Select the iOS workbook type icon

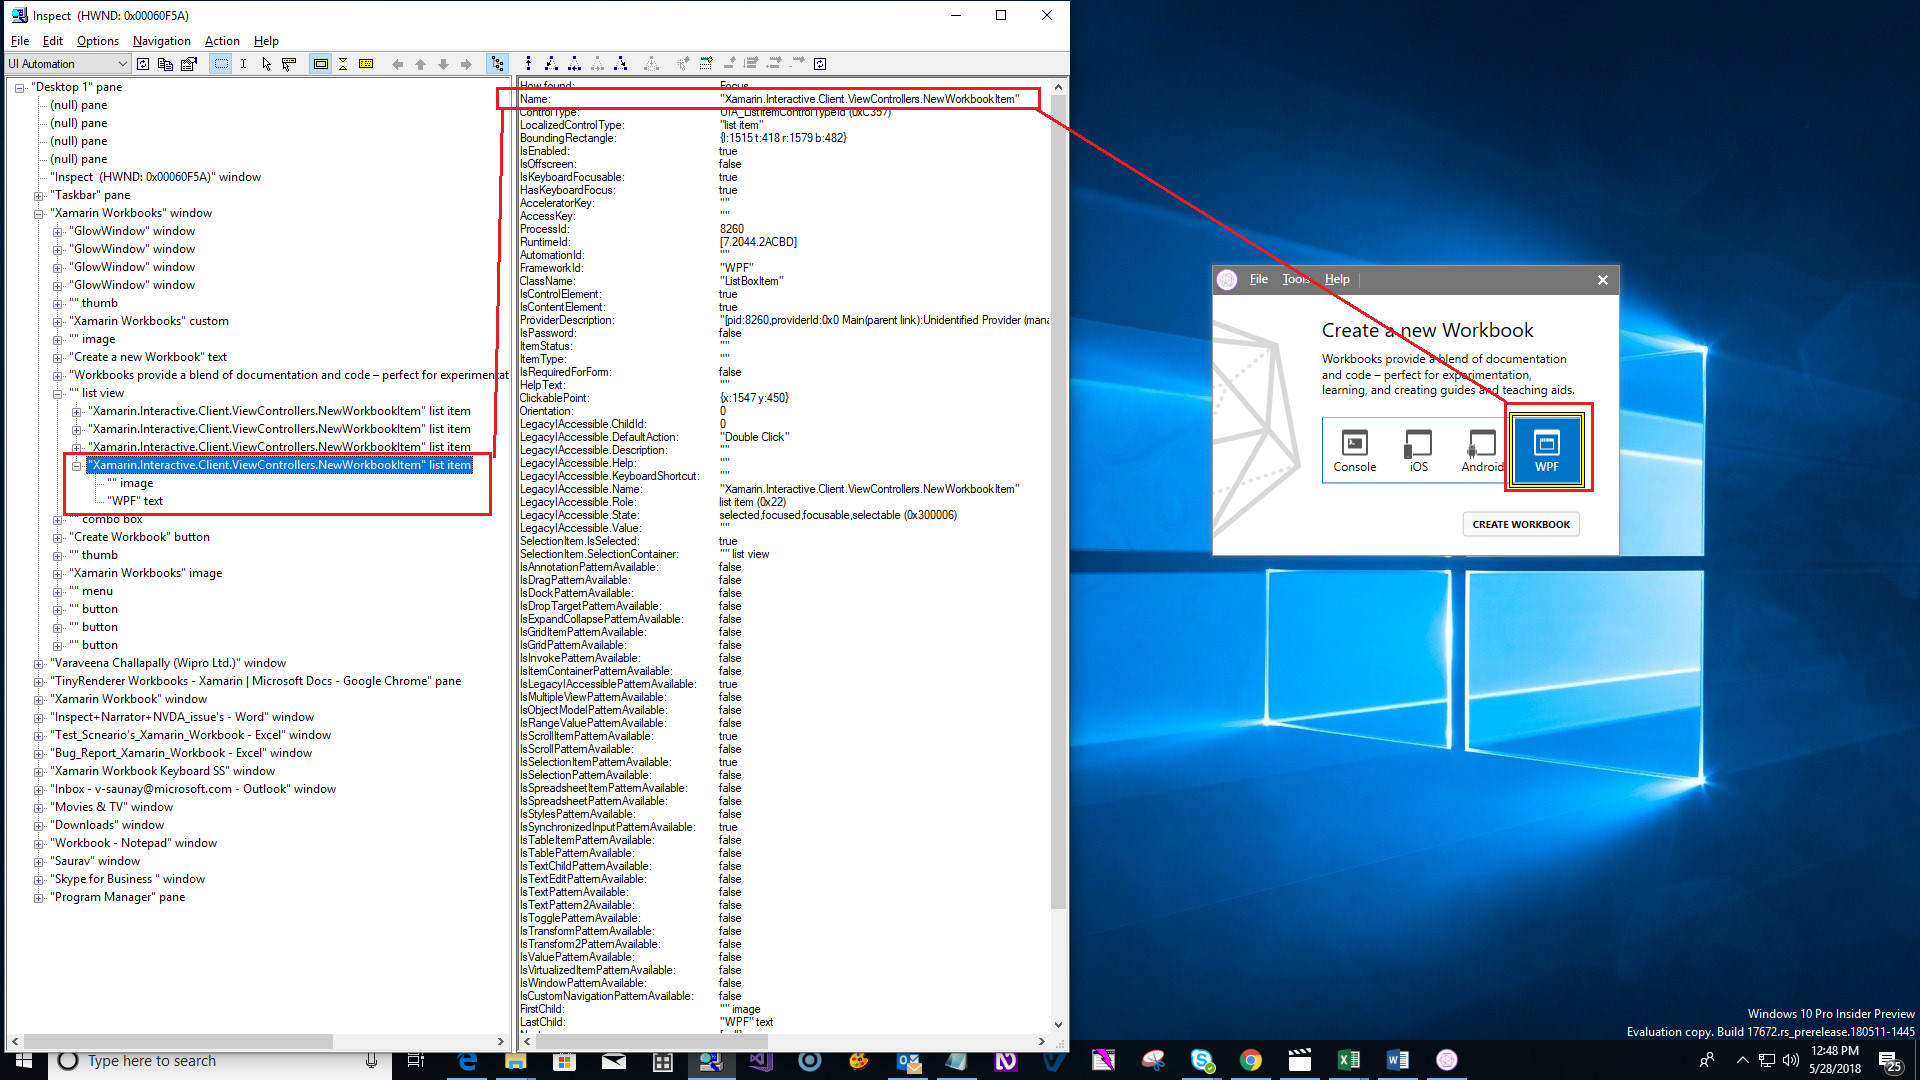[1418, 451]
